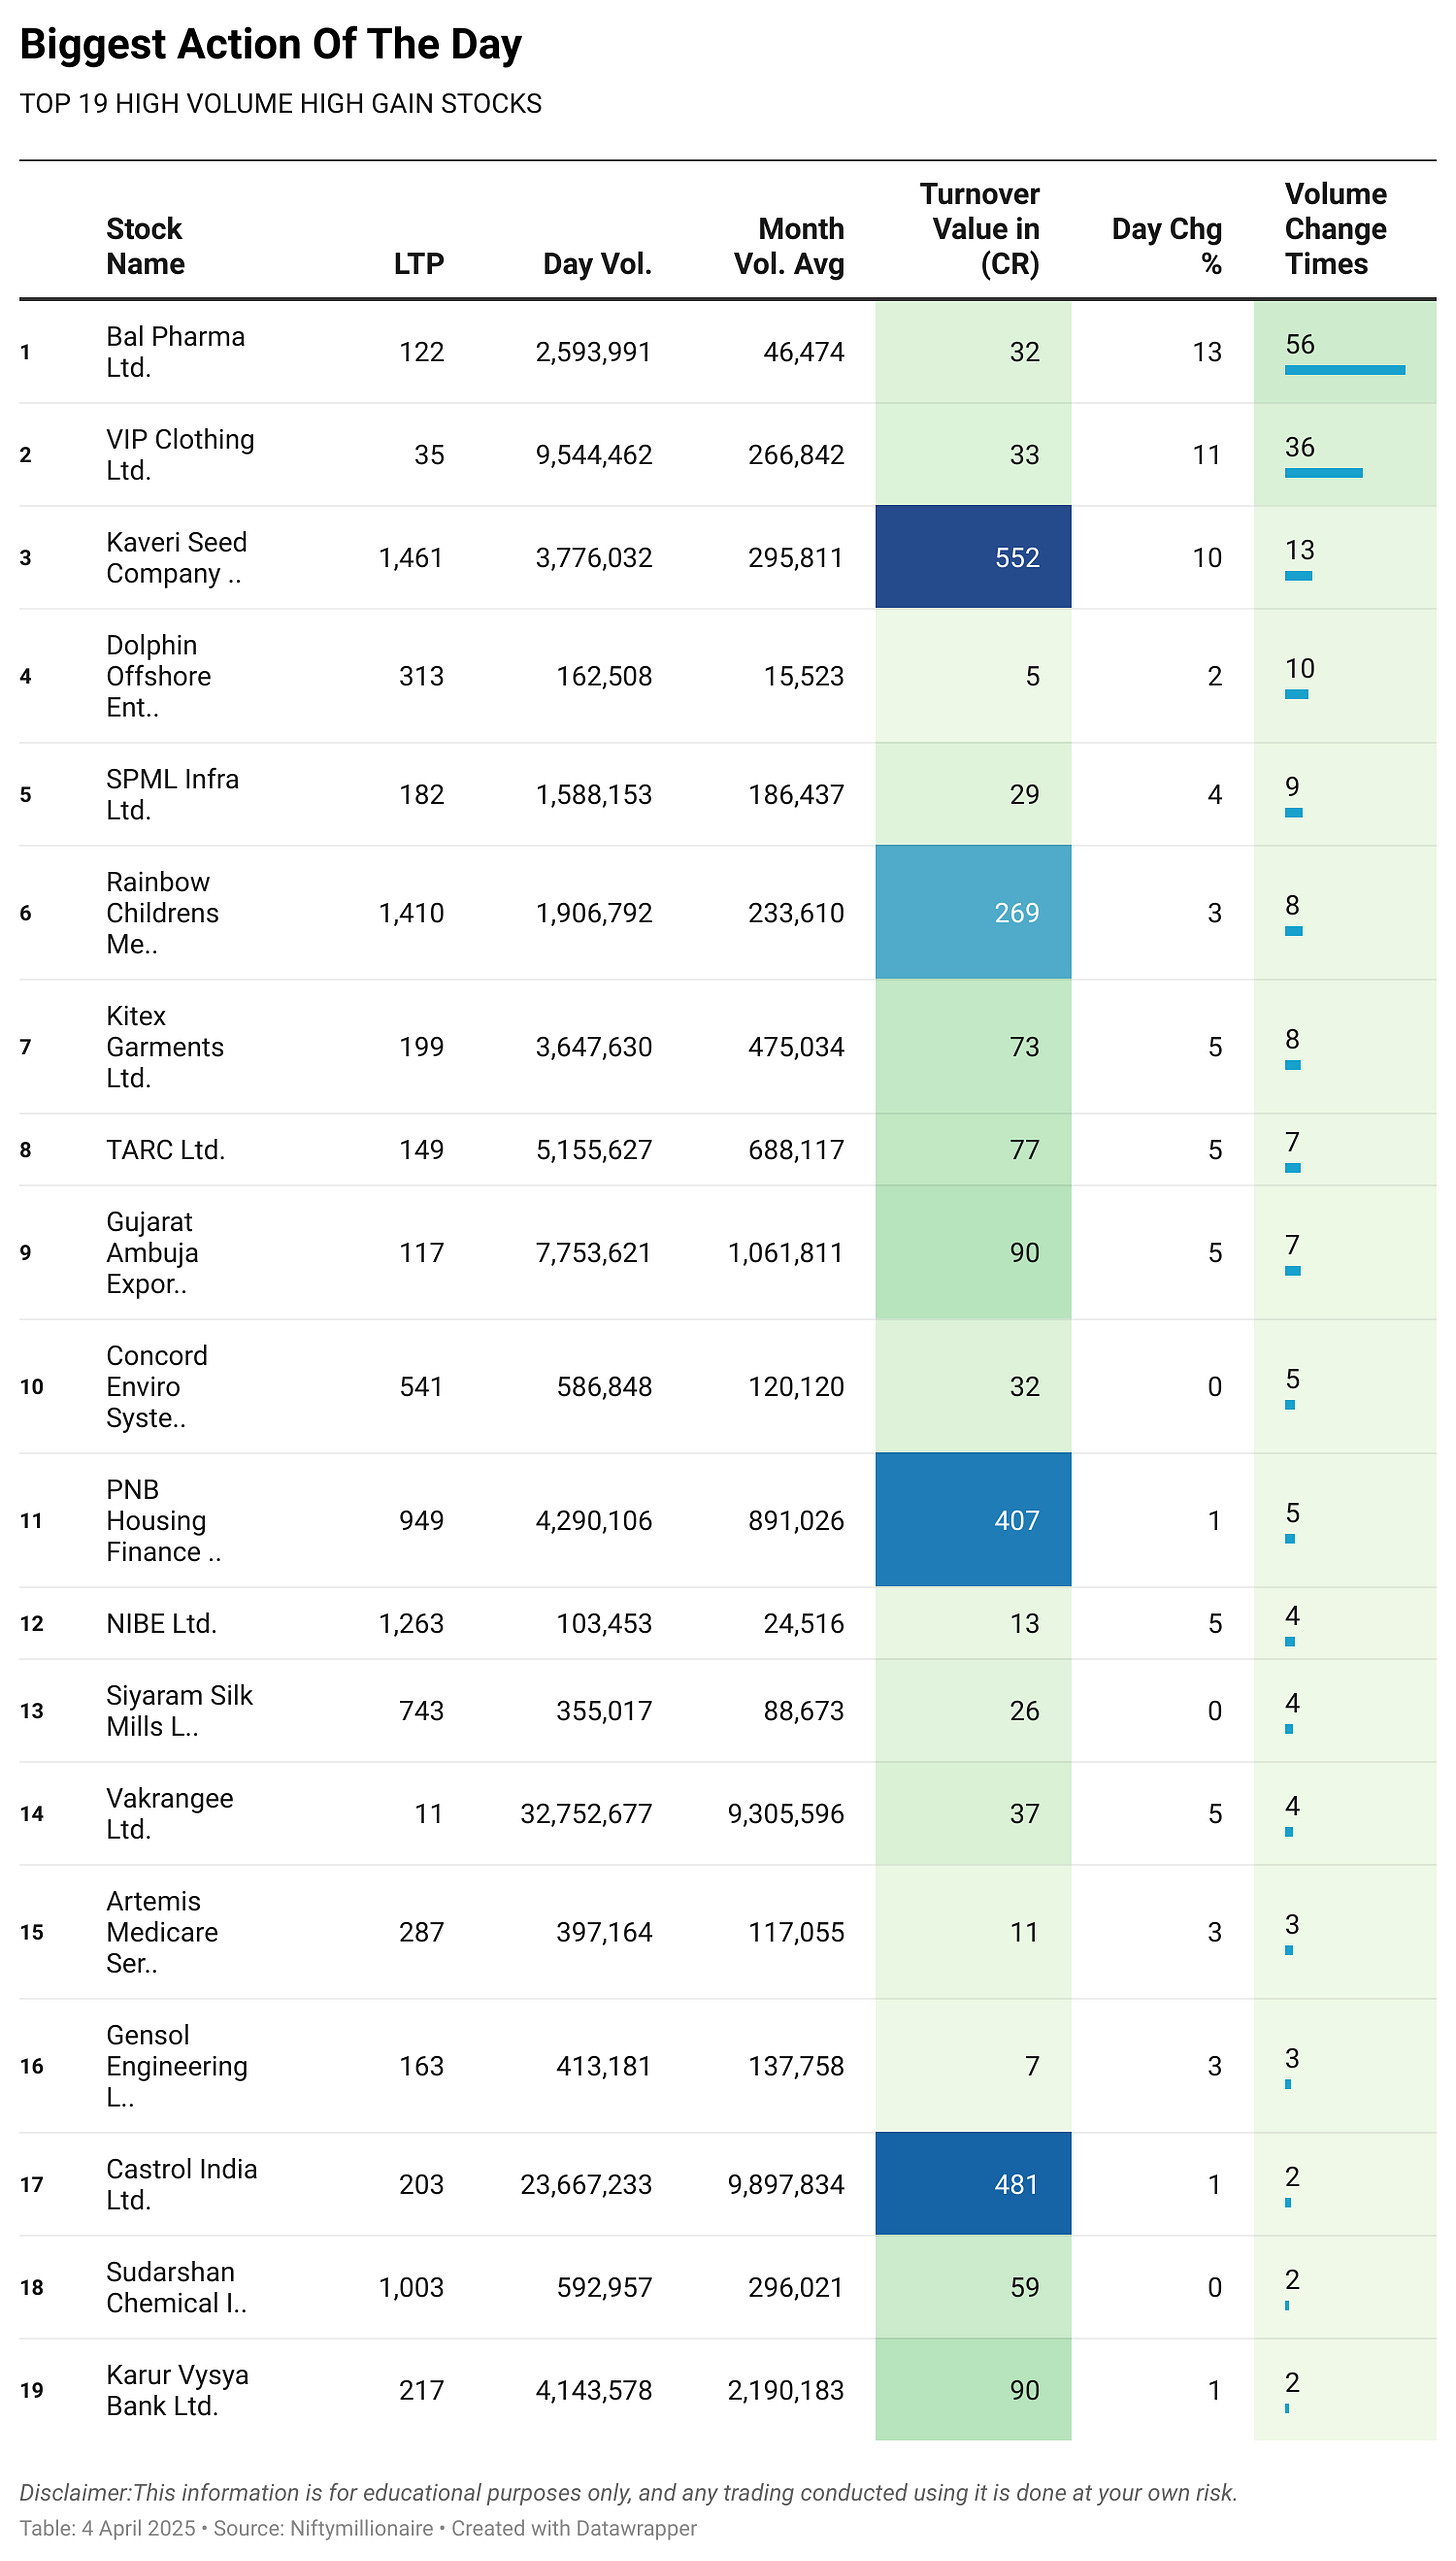The height and width of the screenshot is (2561, 1456).
Task: Click the row number 10 label
Action: coord(31,1387)
